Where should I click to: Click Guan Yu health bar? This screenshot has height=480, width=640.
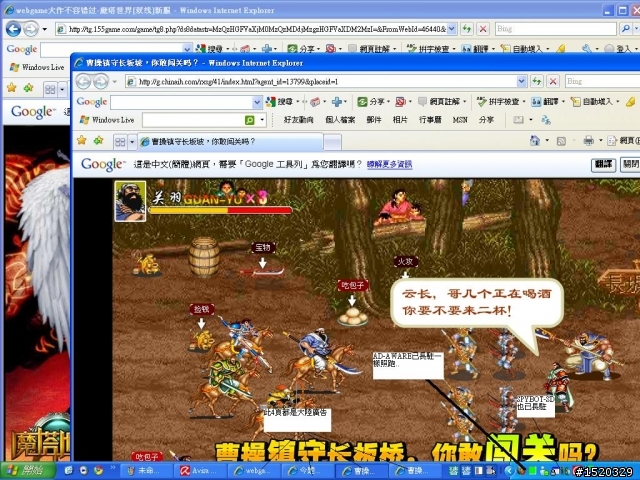coord(220,210)
